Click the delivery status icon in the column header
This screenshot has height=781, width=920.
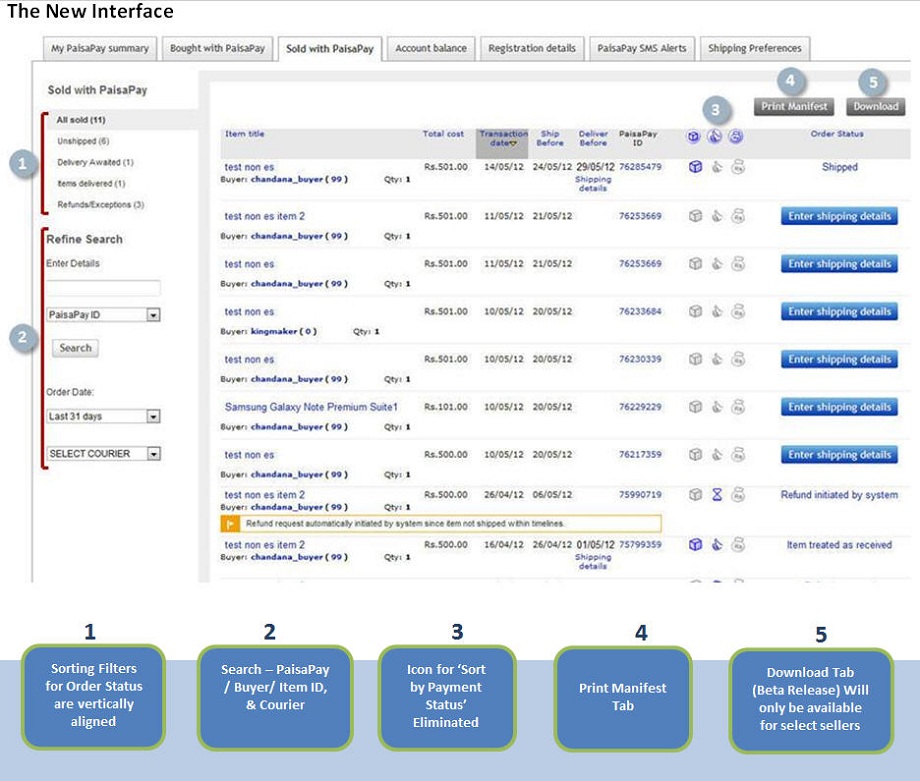point(715,136)
